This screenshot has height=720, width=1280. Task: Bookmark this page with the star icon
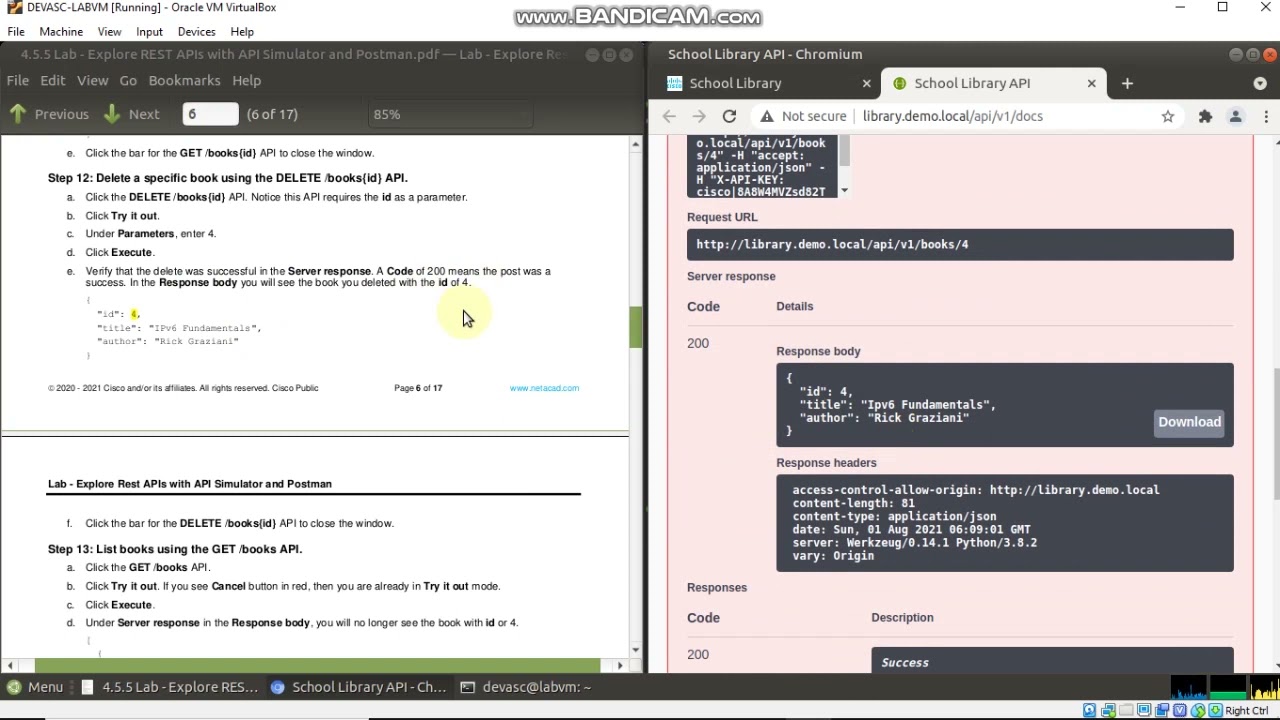pyautogui.click(x=1167, y=116)
